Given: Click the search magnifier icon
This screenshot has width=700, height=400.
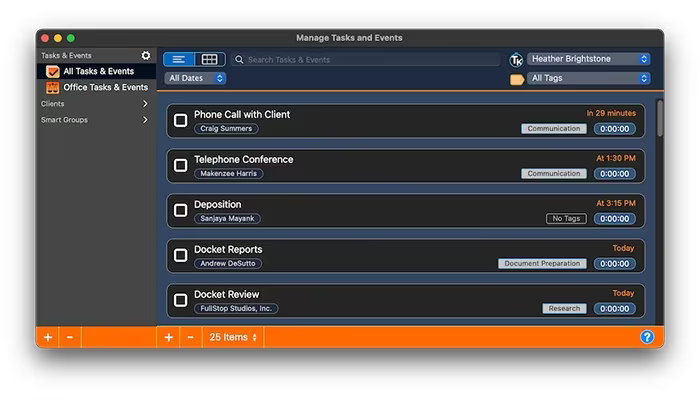Looking at the screenshot, I should click(x=239, y=59).
